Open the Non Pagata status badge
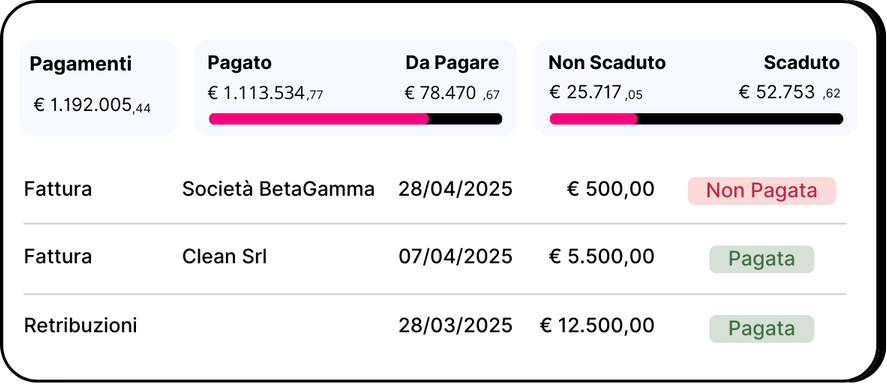This screenshot has width=887, height=384. [761, 191]
